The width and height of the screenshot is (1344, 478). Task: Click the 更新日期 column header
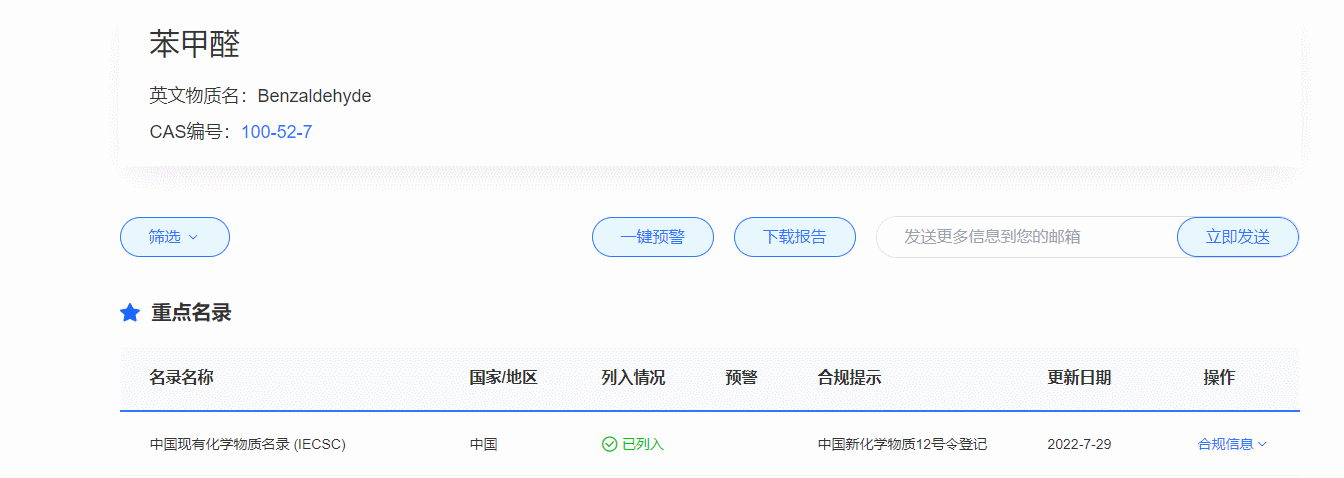tap(1079, 378)
